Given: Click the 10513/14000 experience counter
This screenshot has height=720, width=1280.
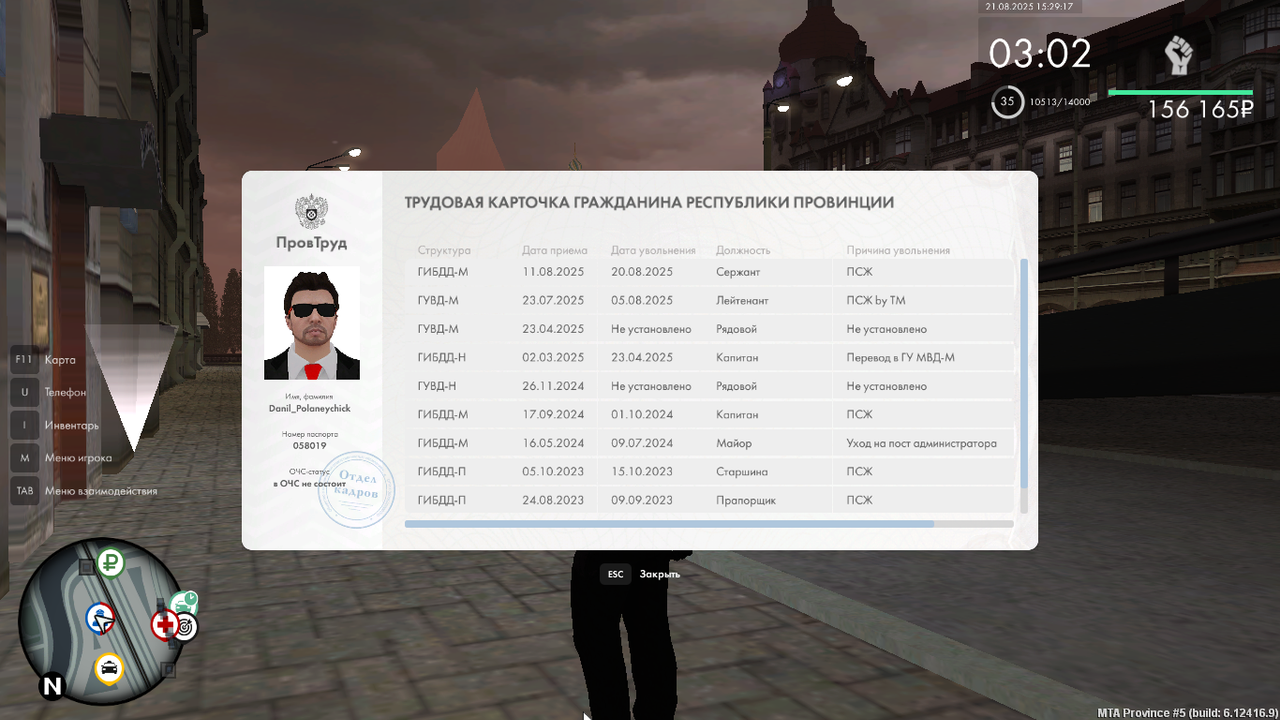Looking at the screenshot, I should click(1060, 102).
